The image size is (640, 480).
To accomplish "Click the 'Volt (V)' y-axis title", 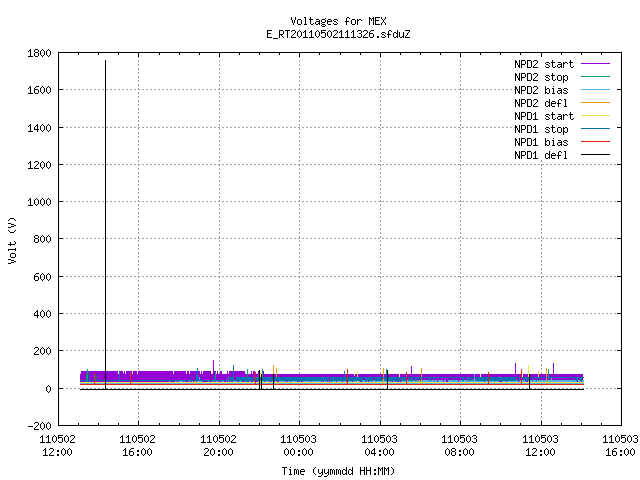I will point(12,240).
